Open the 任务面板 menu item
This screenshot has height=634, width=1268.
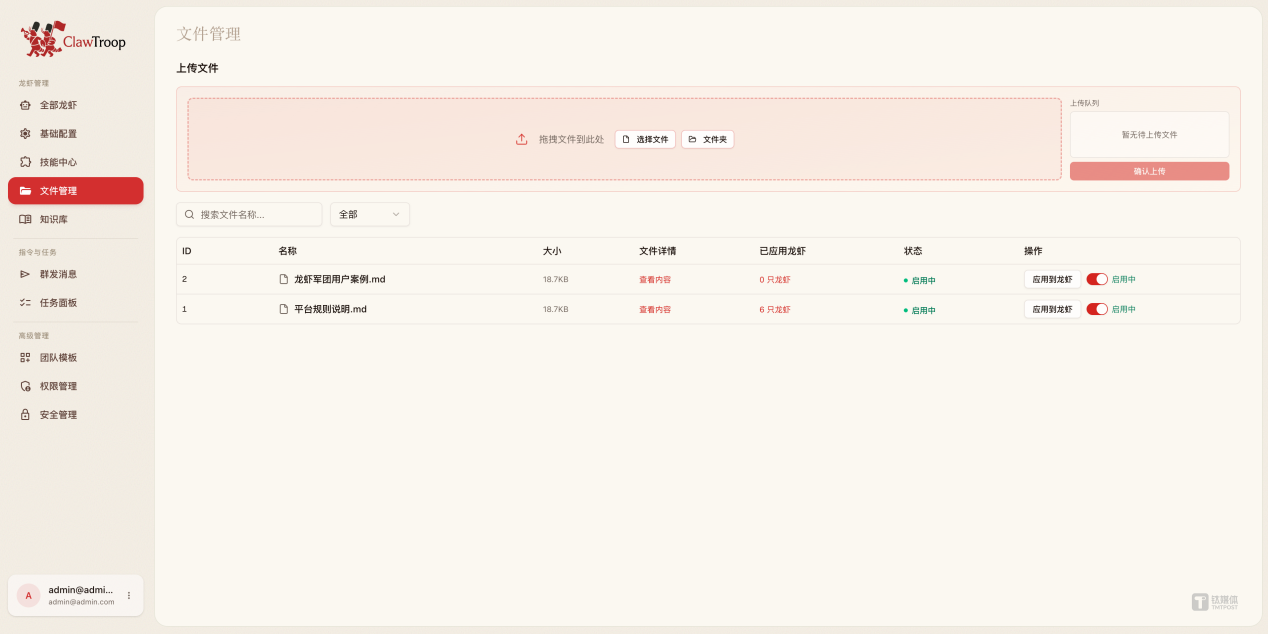tap(58, 303)
